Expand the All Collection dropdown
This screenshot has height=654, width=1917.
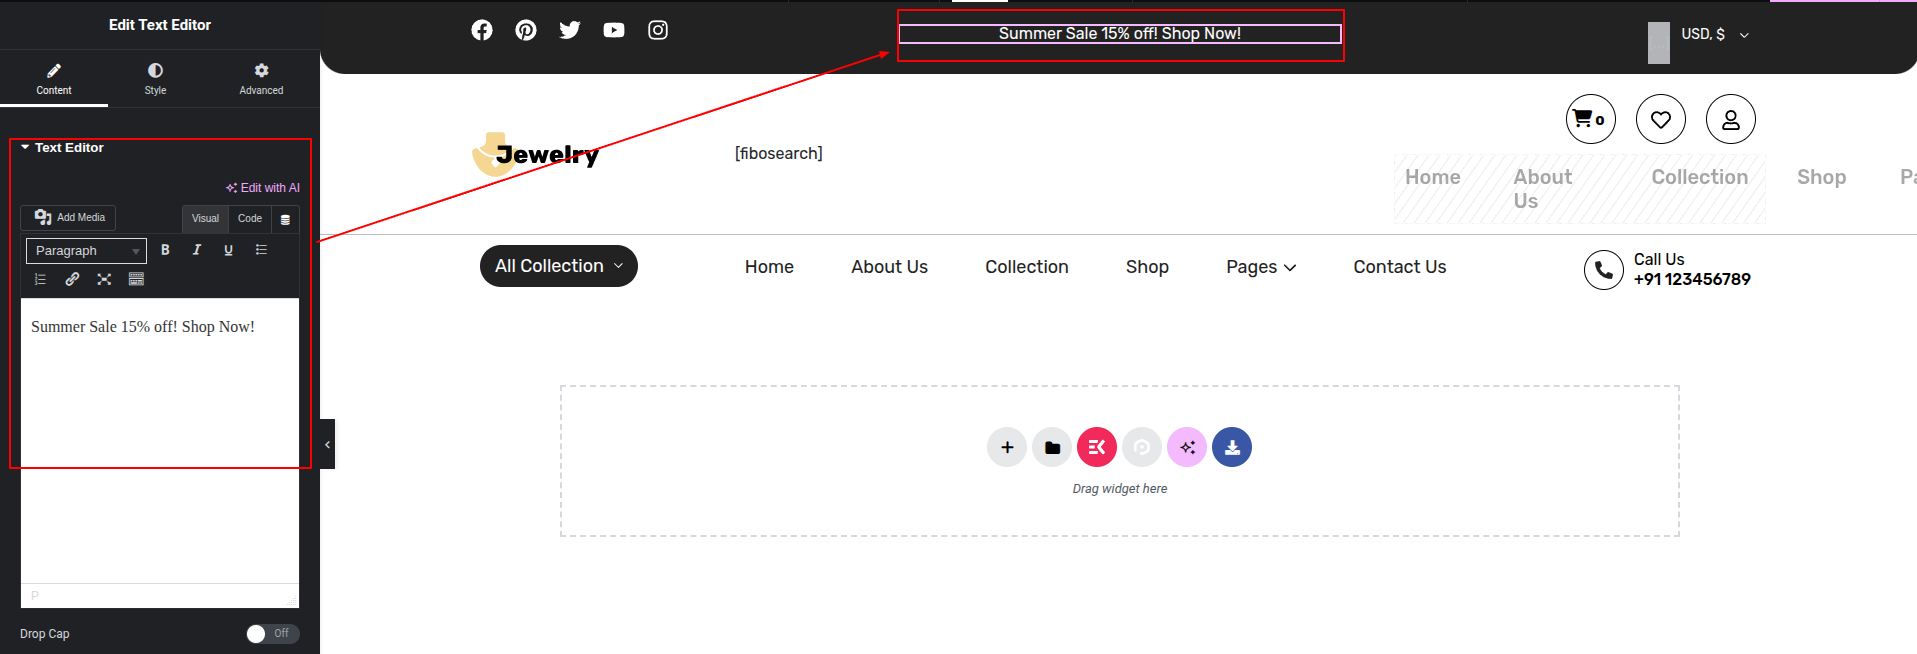click(558, 266)
